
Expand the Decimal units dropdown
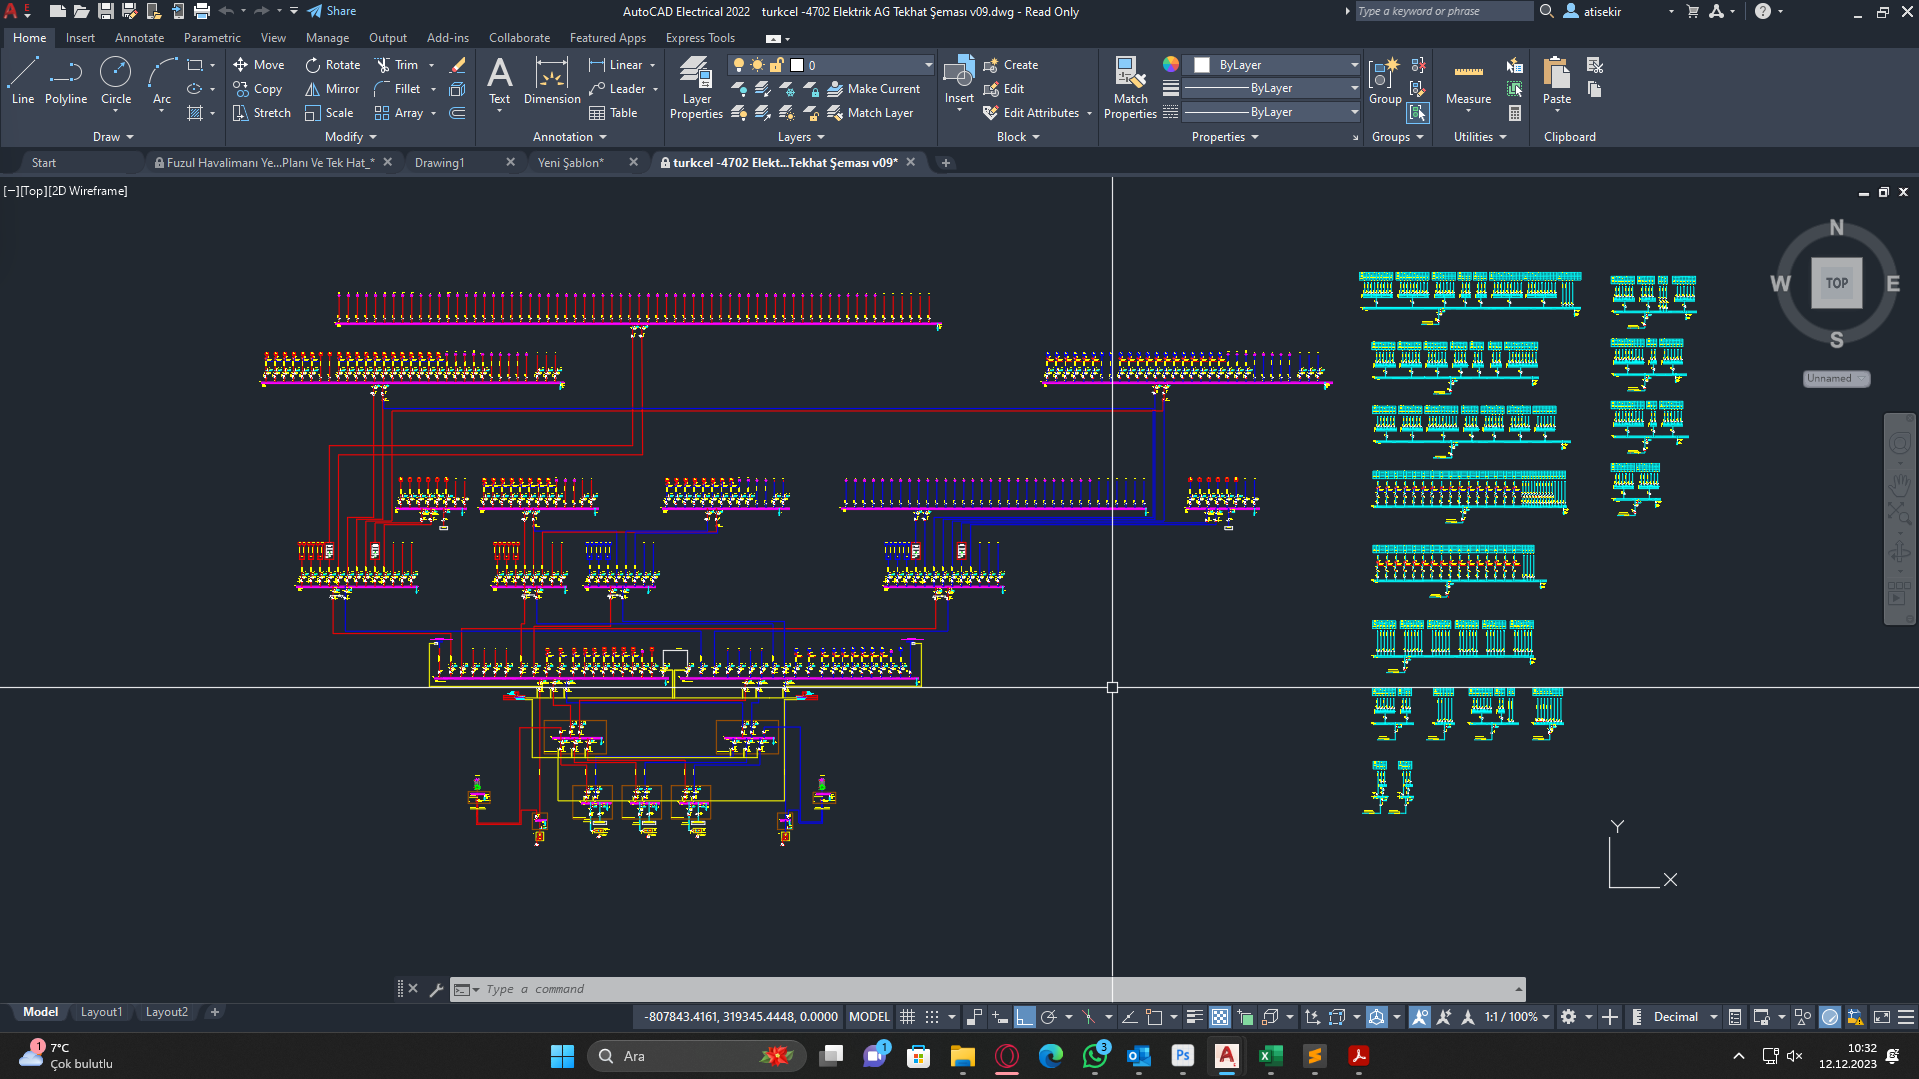click(1713, 1017)
